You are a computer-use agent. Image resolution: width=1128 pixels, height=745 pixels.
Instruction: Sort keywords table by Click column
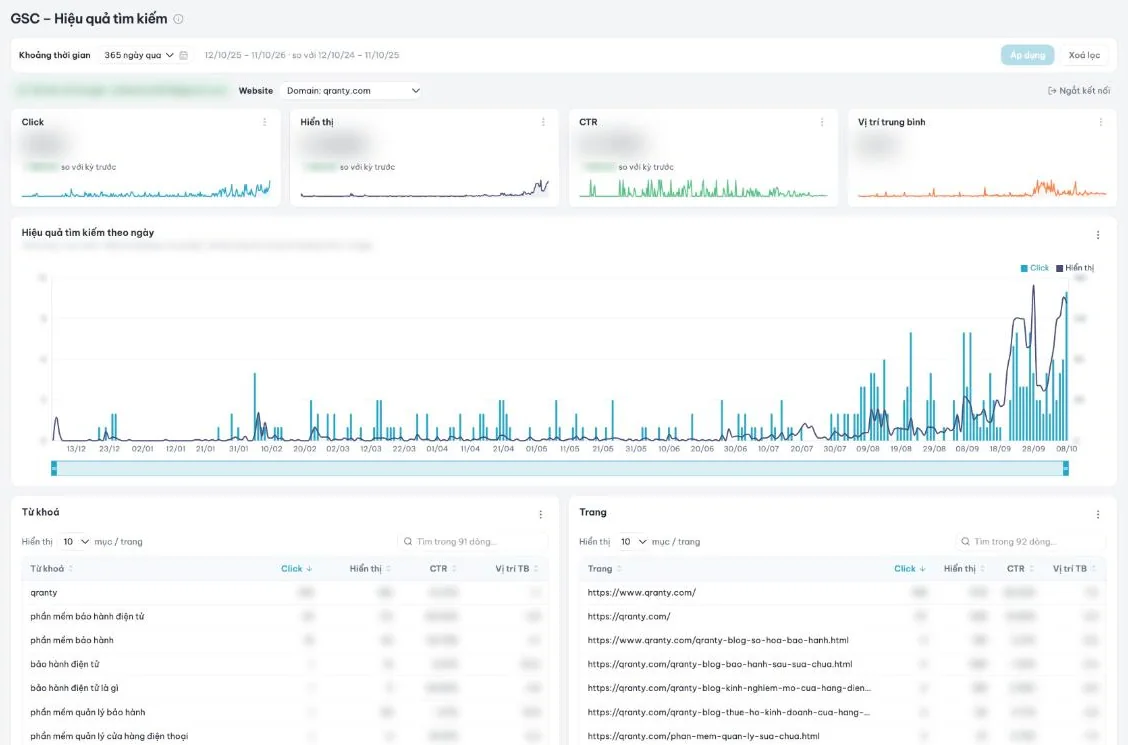296,569
